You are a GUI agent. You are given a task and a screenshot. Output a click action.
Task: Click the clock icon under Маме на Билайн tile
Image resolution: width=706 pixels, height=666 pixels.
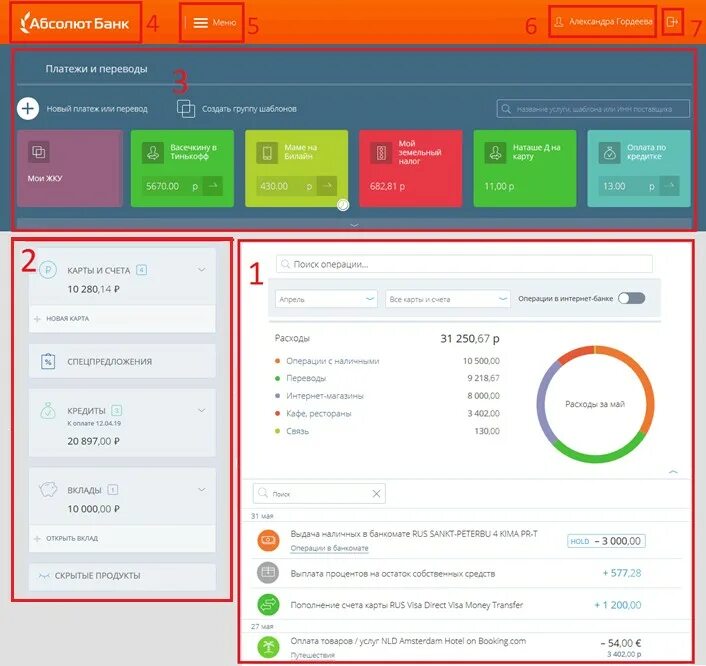click(x=343, y=205)
